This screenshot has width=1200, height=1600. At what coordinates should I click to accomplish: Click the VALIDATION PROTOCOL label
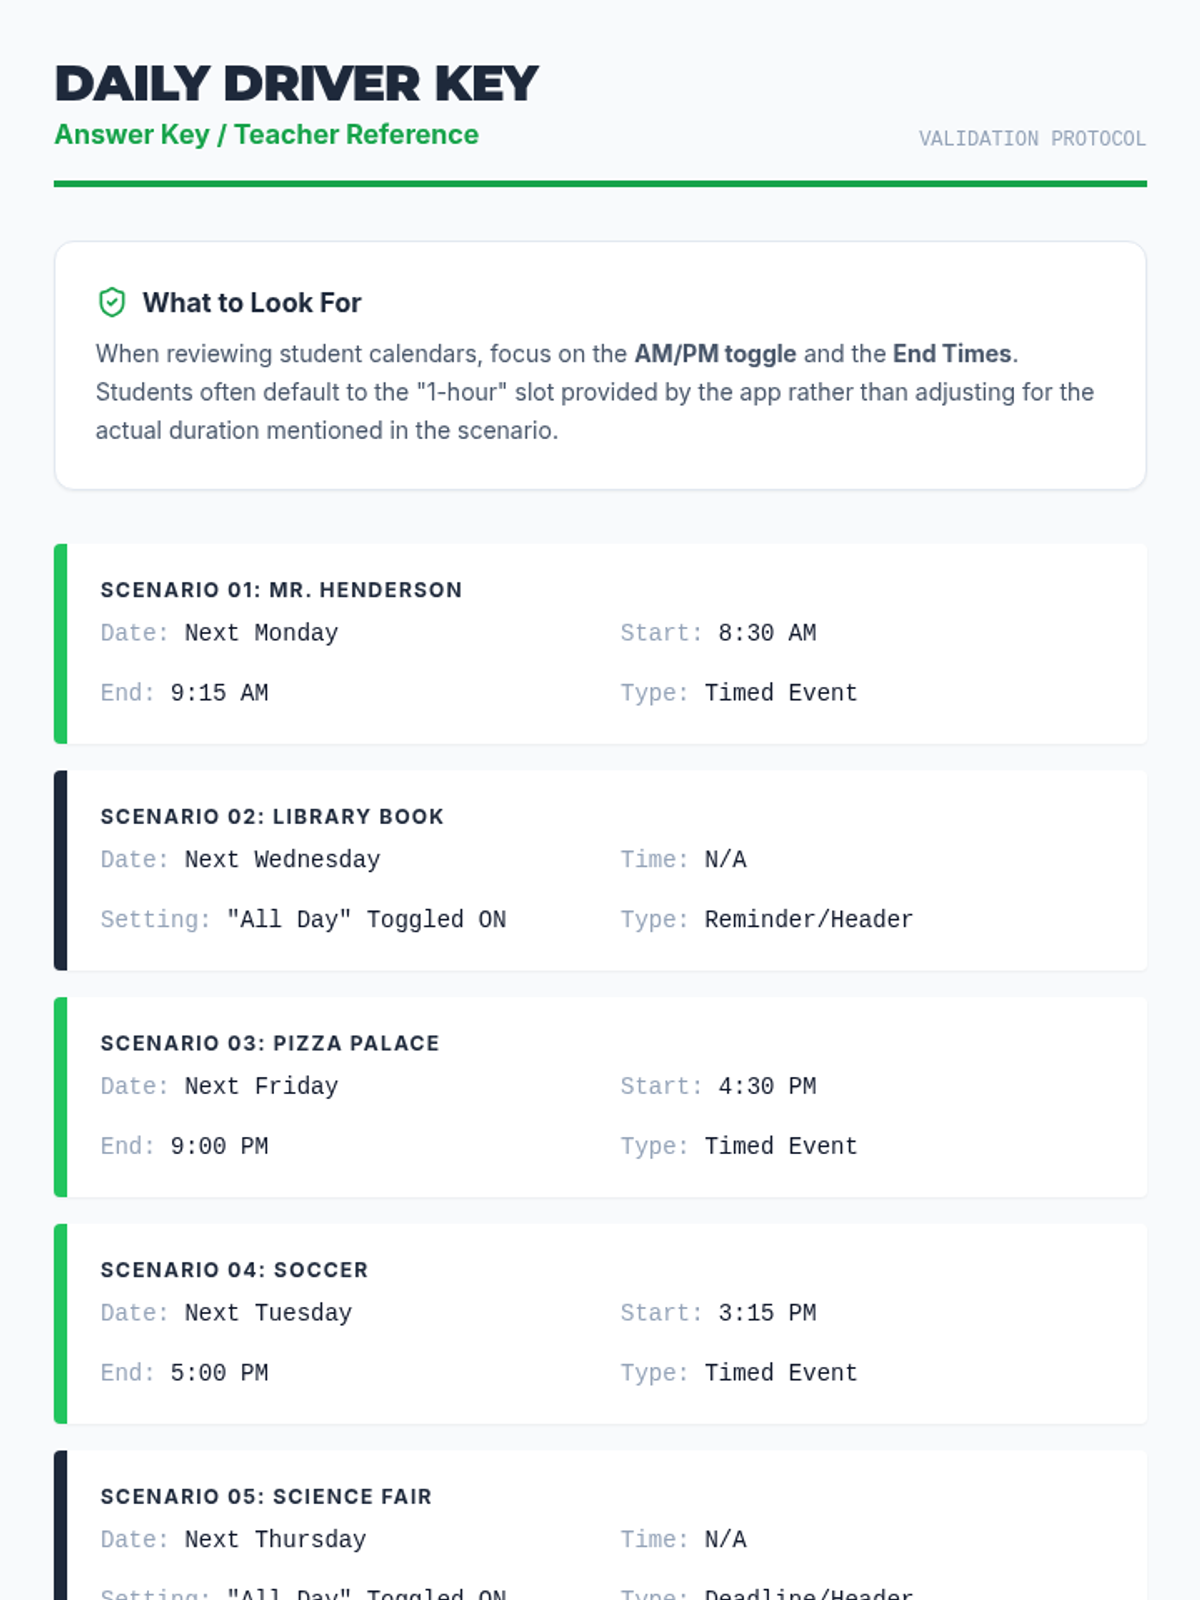[x=1032, y=139]
